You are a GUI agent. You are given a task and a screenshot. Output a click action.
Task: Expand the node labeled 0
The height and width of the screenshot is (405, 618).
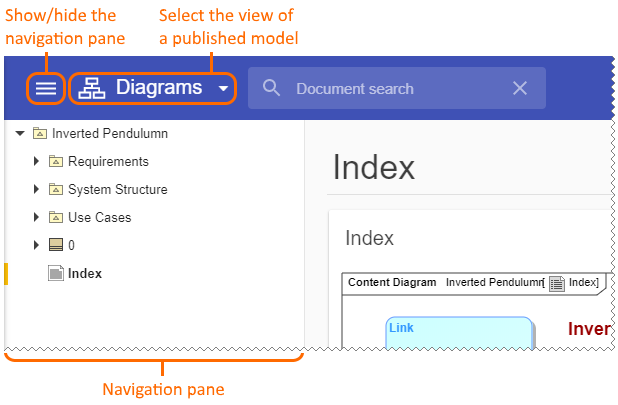click(37, 245)
